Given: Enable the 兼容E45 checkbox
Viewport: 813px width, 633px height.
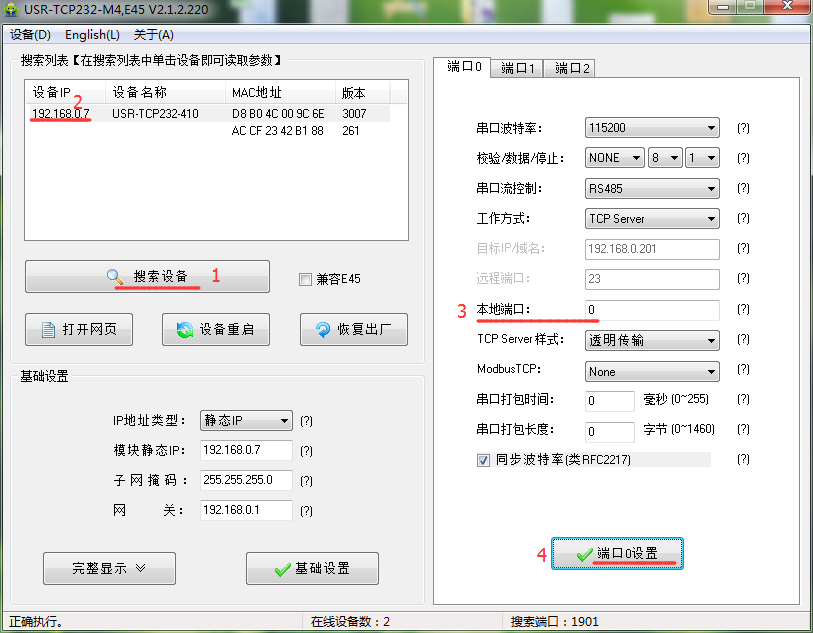Looking at the screenshot, I should pos(305,279).
